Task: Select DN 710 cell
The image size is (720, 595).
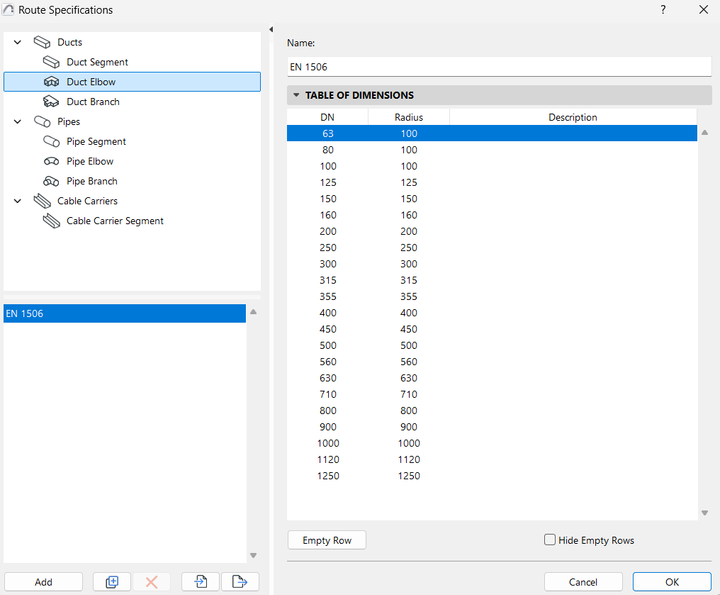Action: pos(328,394)
